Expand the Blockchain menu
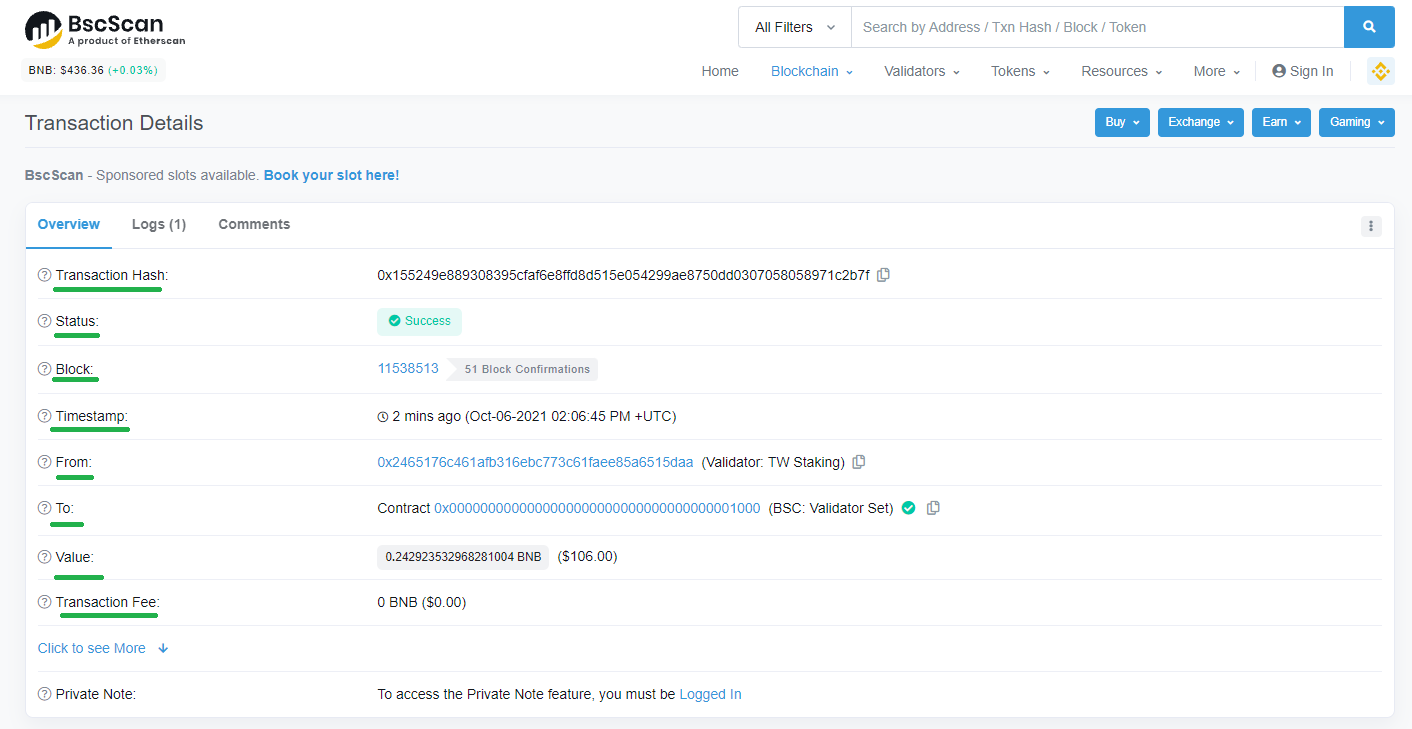 [x=811, y=71]
